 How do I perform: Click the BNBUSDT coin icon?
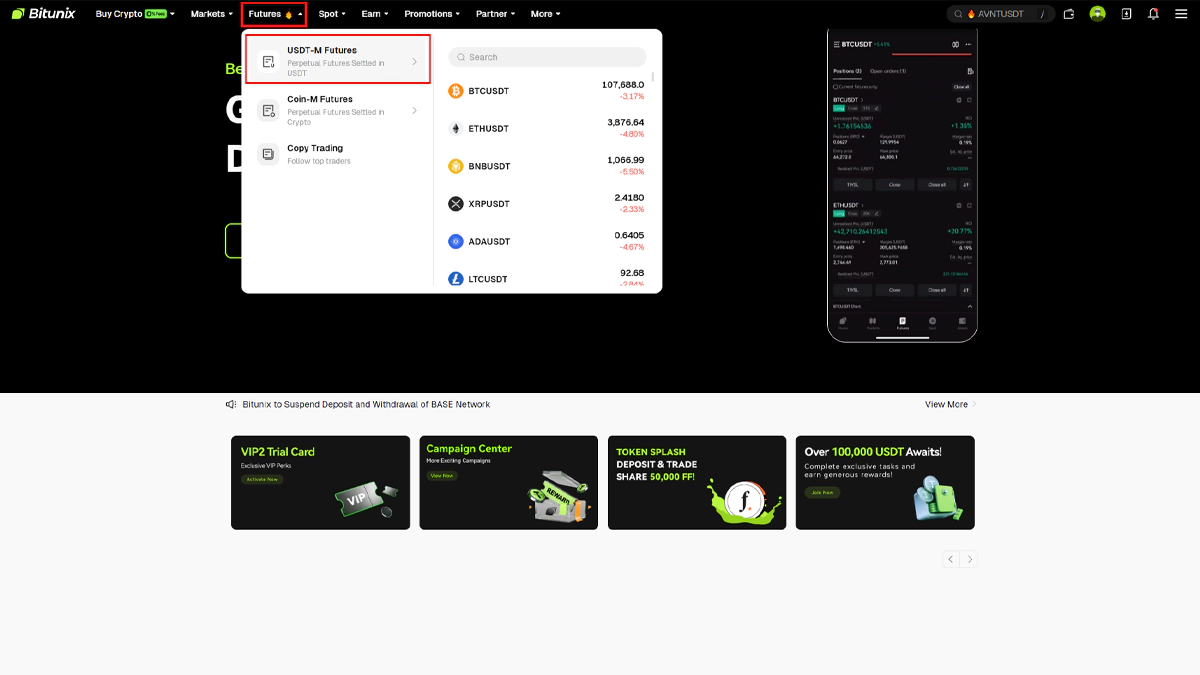456,166
